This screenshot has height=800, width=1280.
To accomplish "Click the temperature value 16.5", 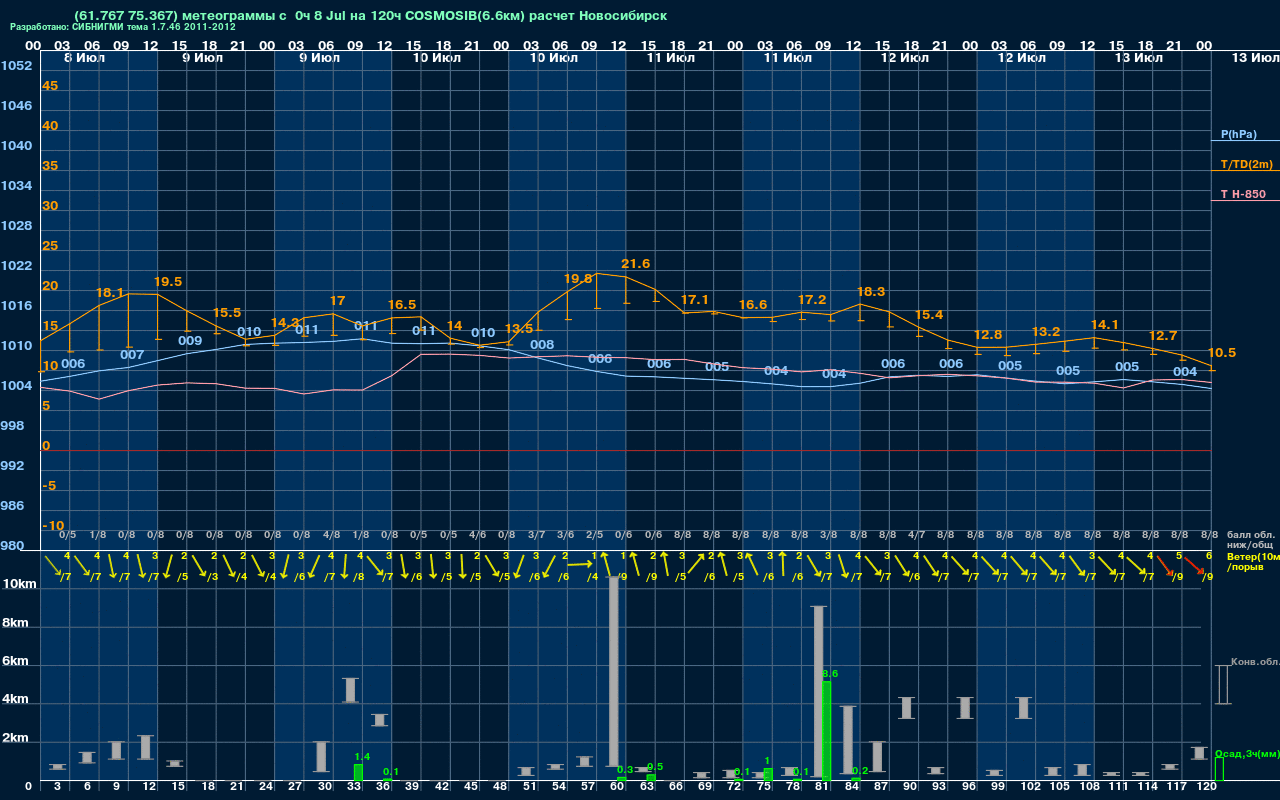I will 402,305.
